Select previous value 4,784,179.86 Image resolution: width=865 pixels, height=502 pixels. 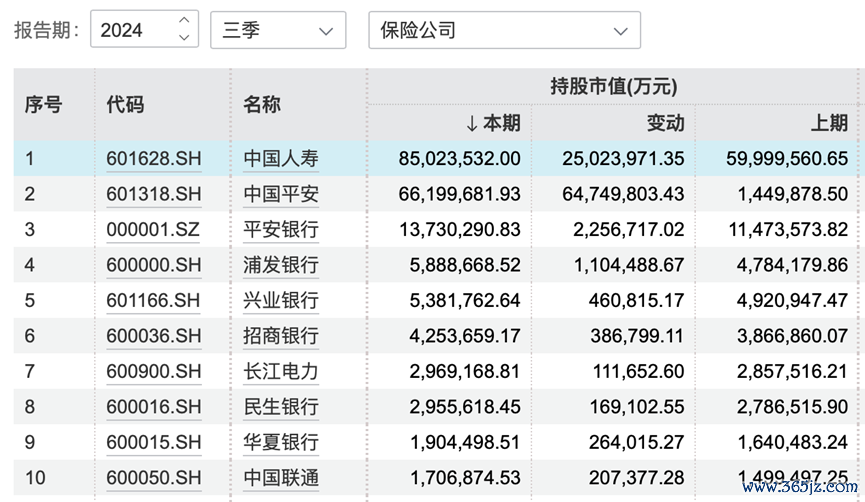click(x=793, y=265)
